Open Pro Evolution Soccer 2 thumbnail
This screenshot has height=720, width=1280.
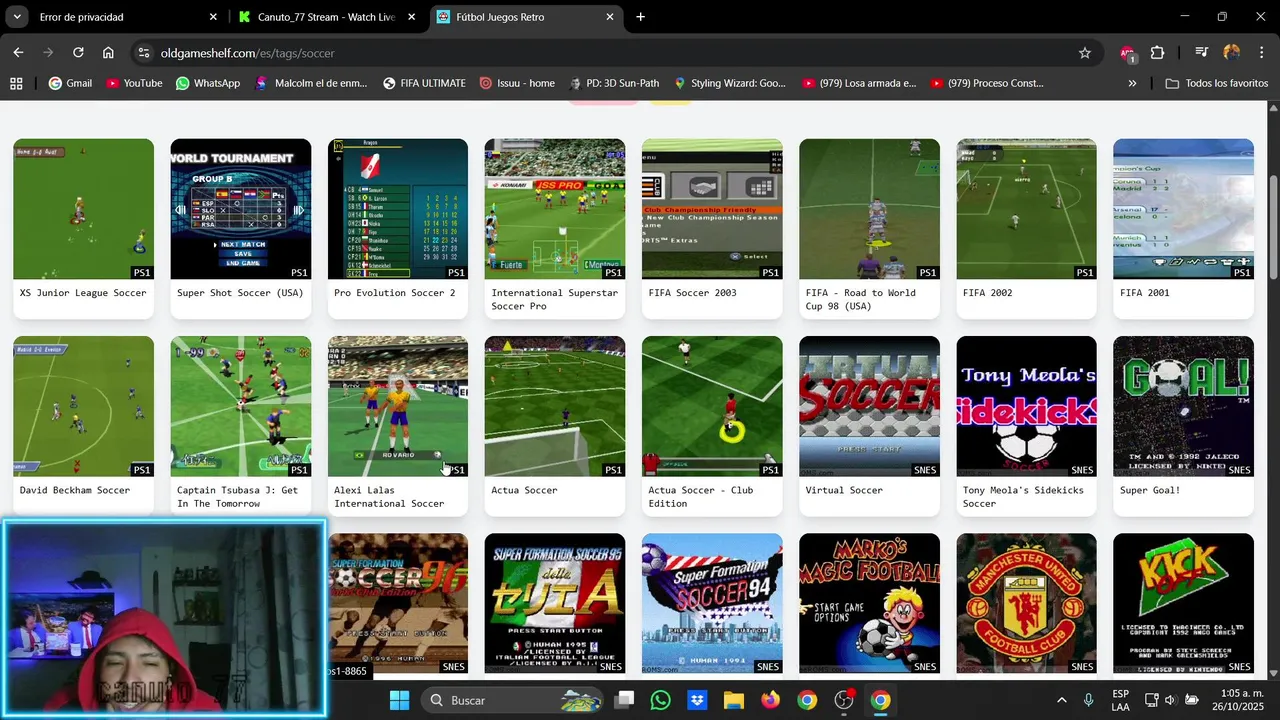[x=398, y=209]
